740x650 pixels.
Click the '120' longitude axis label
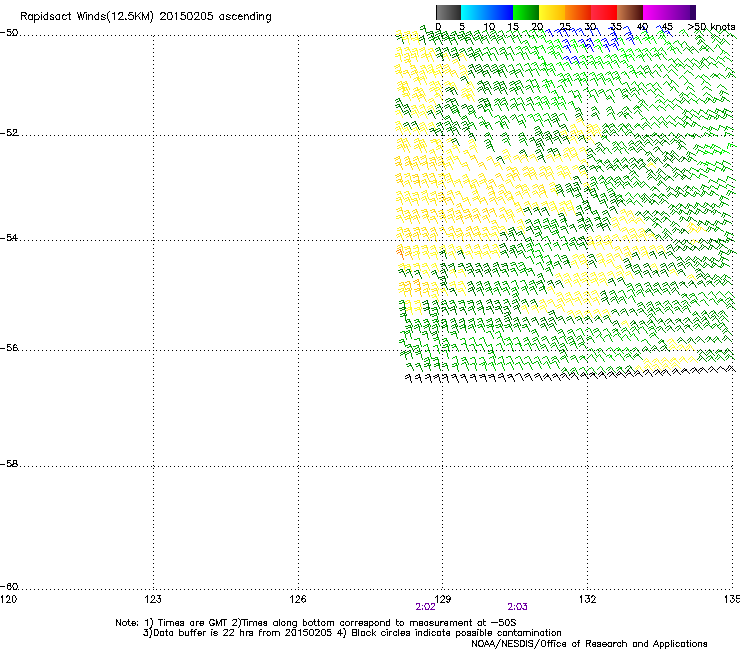click(8, 599)
